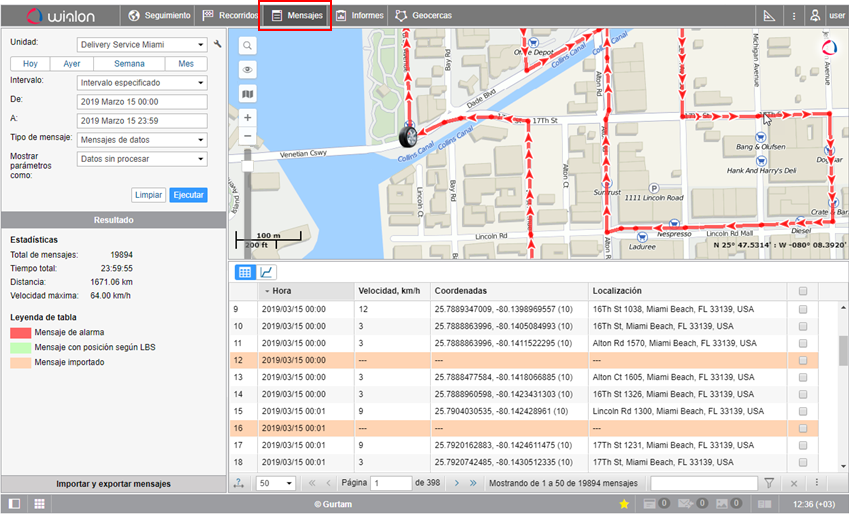Open the Unidad dropdown
Screen dimensions: 849x514
tap(141, 45)
